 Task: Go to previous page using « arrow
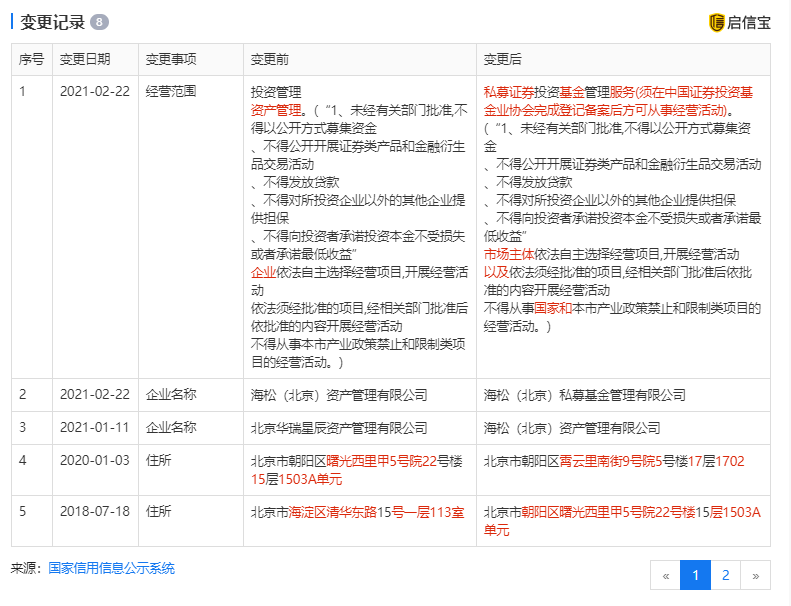tap(665, 575)
